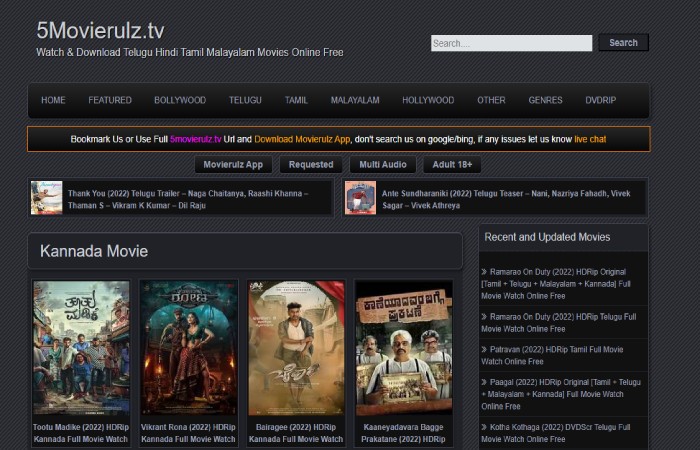Open the Thank You trailer thumbnail
The height and width of the screenshot is (450, 700).
click(x=46, y=197)
